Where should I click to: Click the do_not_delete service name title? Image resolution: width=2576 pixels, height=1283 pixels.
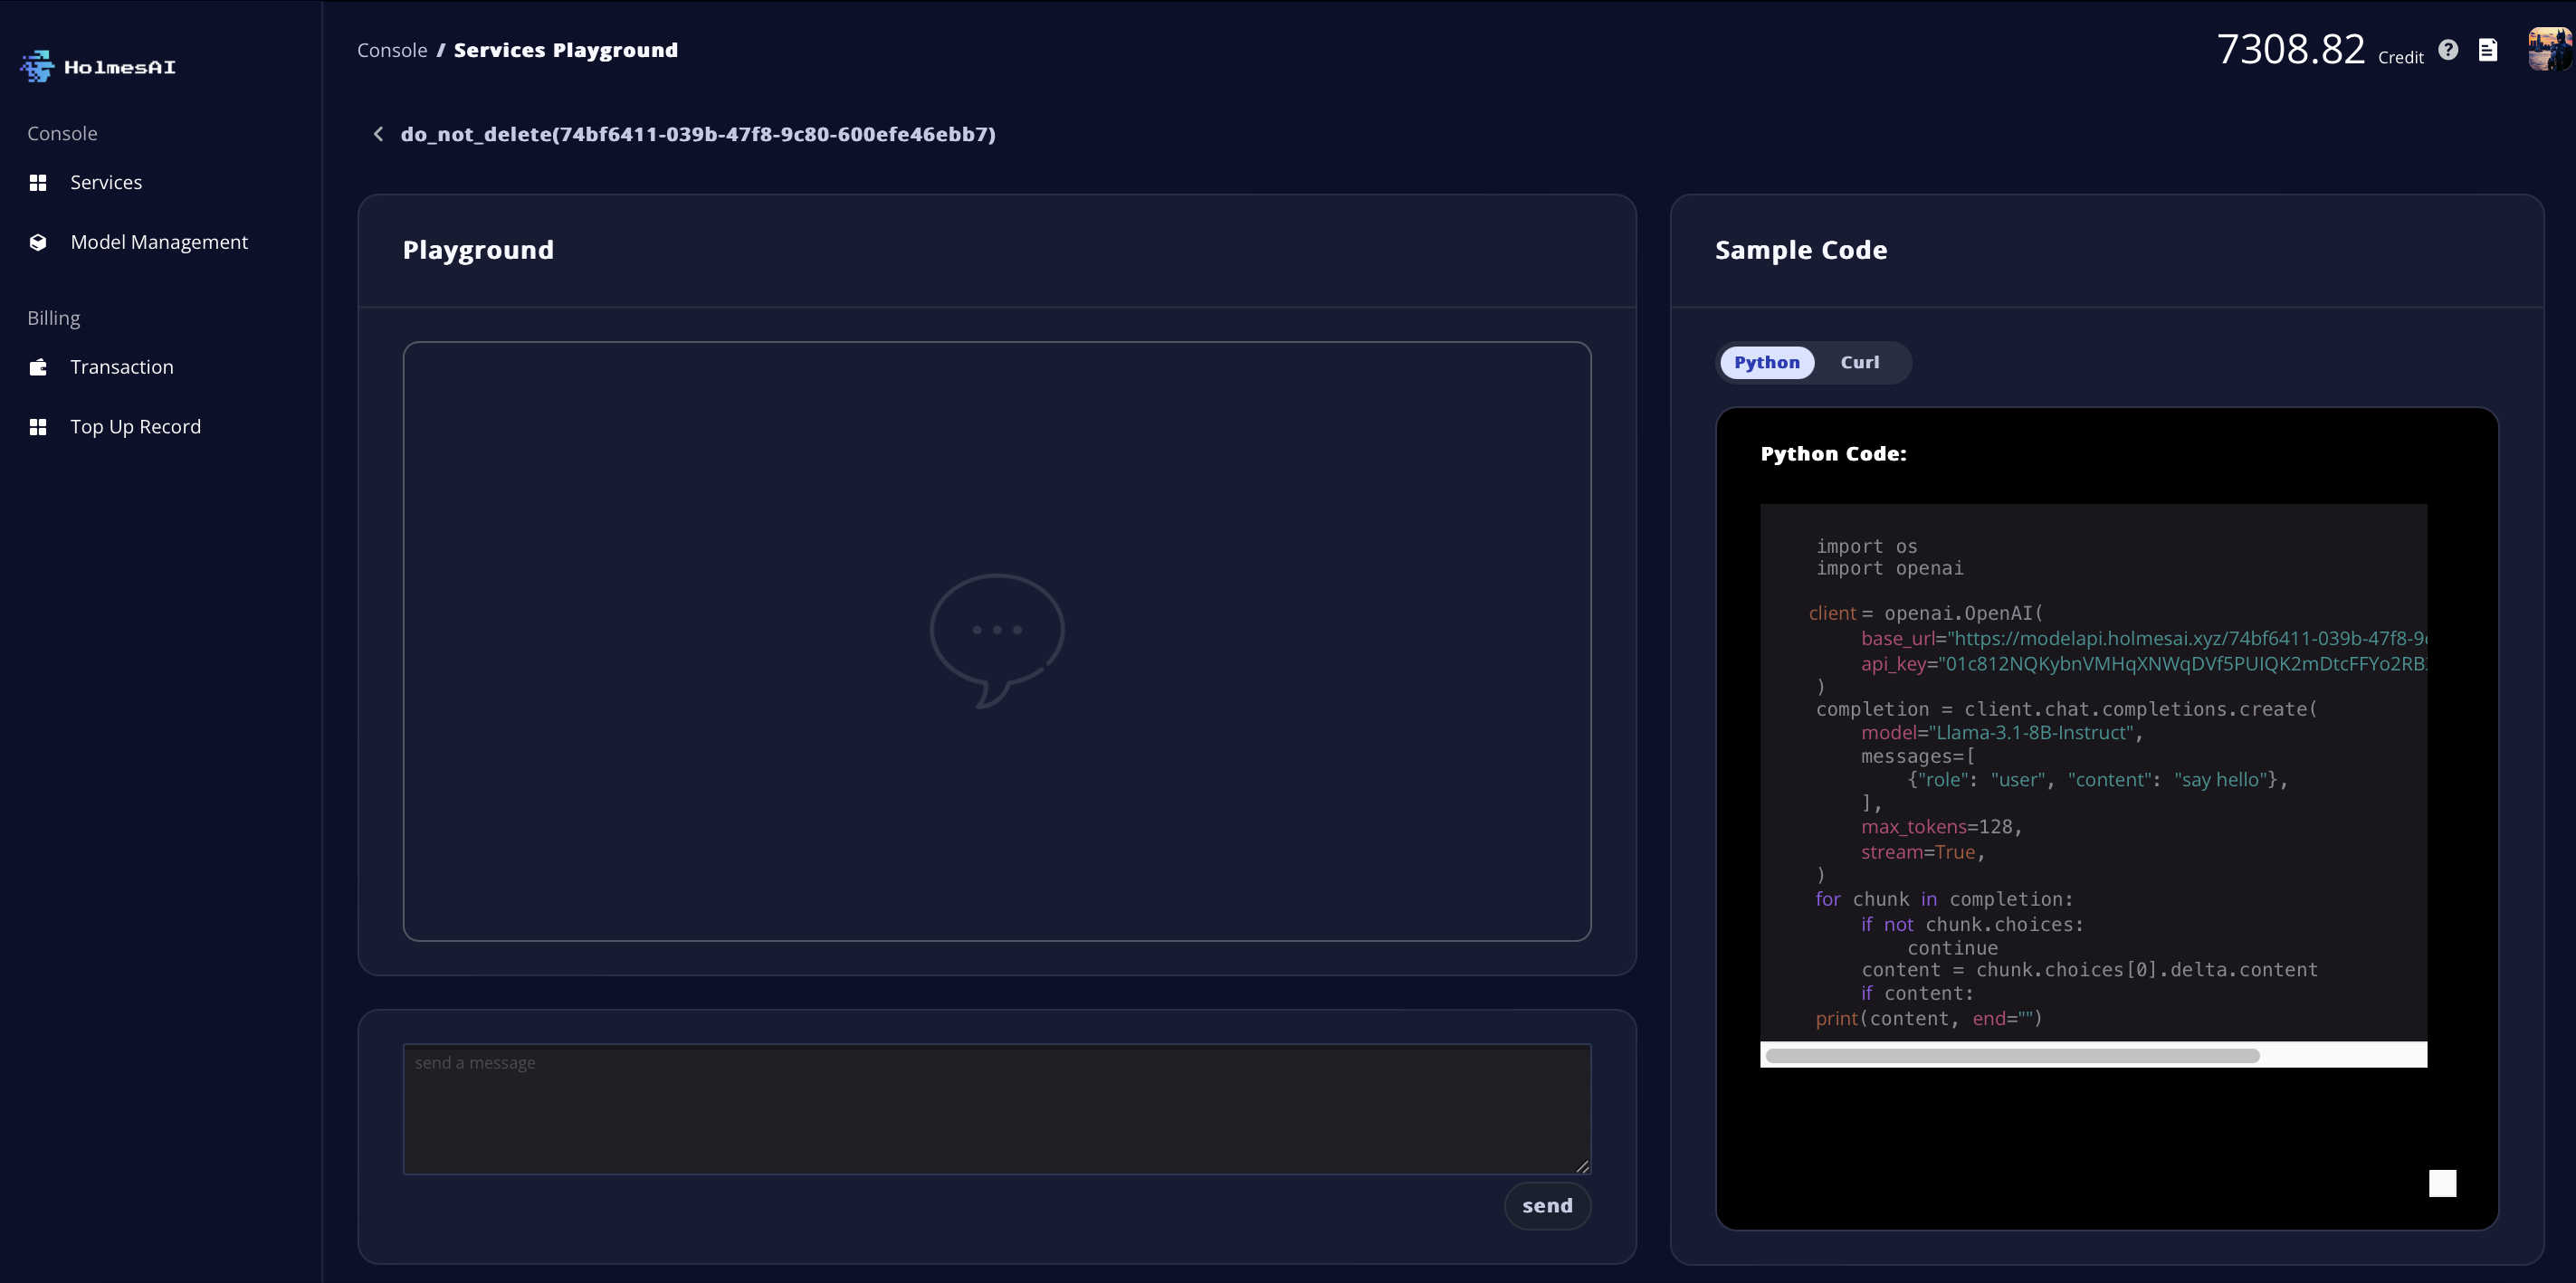point(698,134)
